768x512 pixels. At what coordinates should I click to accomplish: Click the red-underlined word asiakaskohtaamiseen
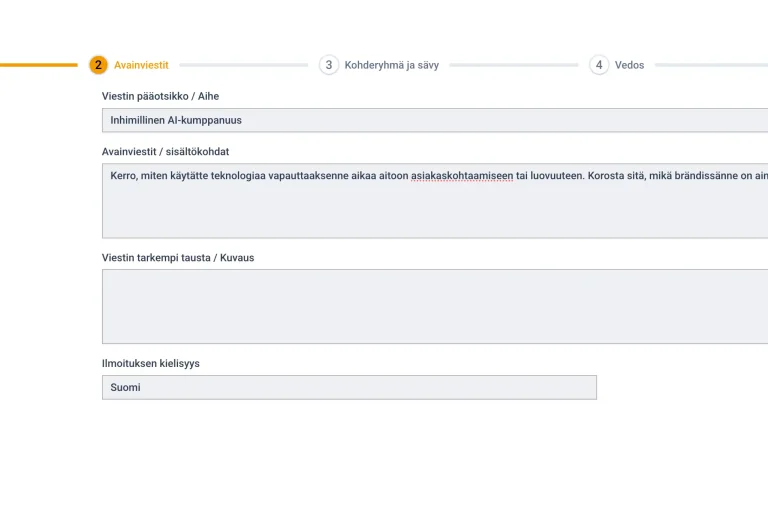[x=462, y=176]
